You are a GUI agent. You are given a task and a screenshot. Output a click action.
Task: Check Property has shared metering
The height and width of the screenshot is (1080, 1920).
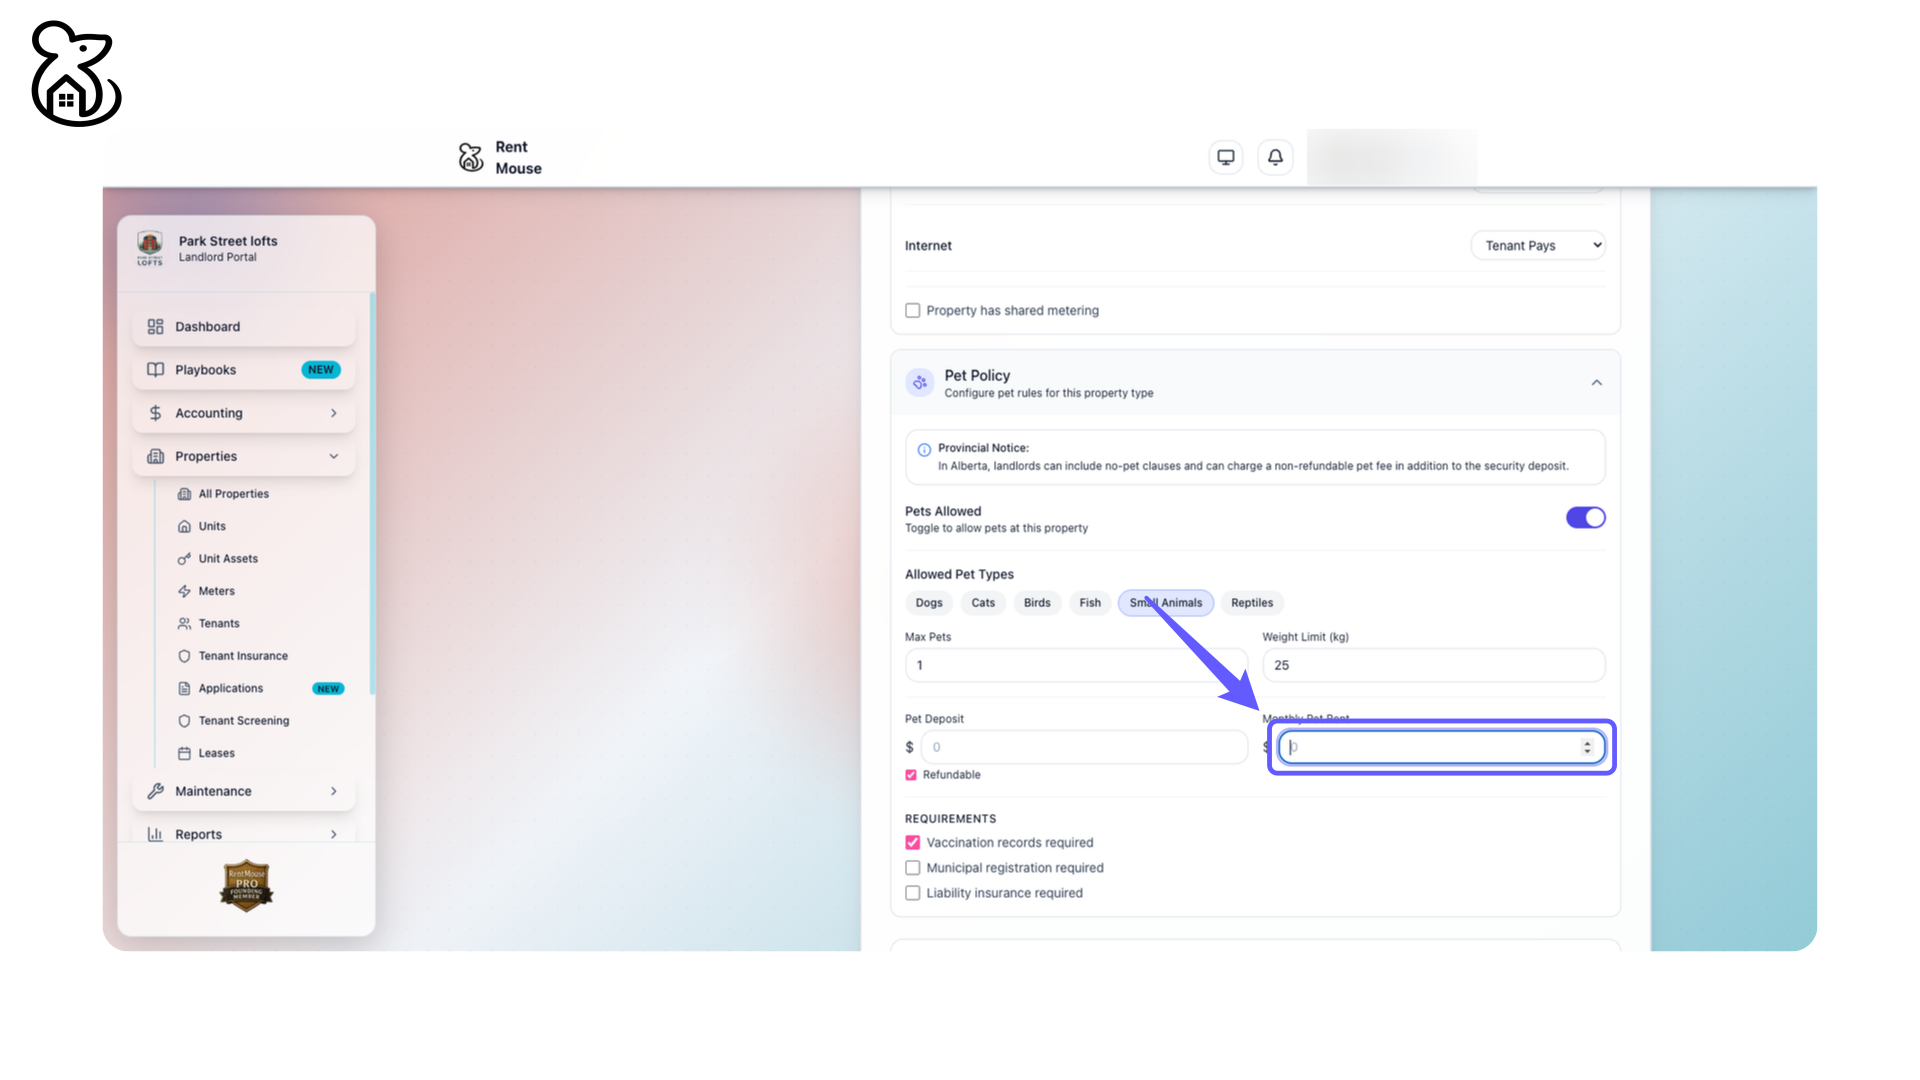click(913, 311)
